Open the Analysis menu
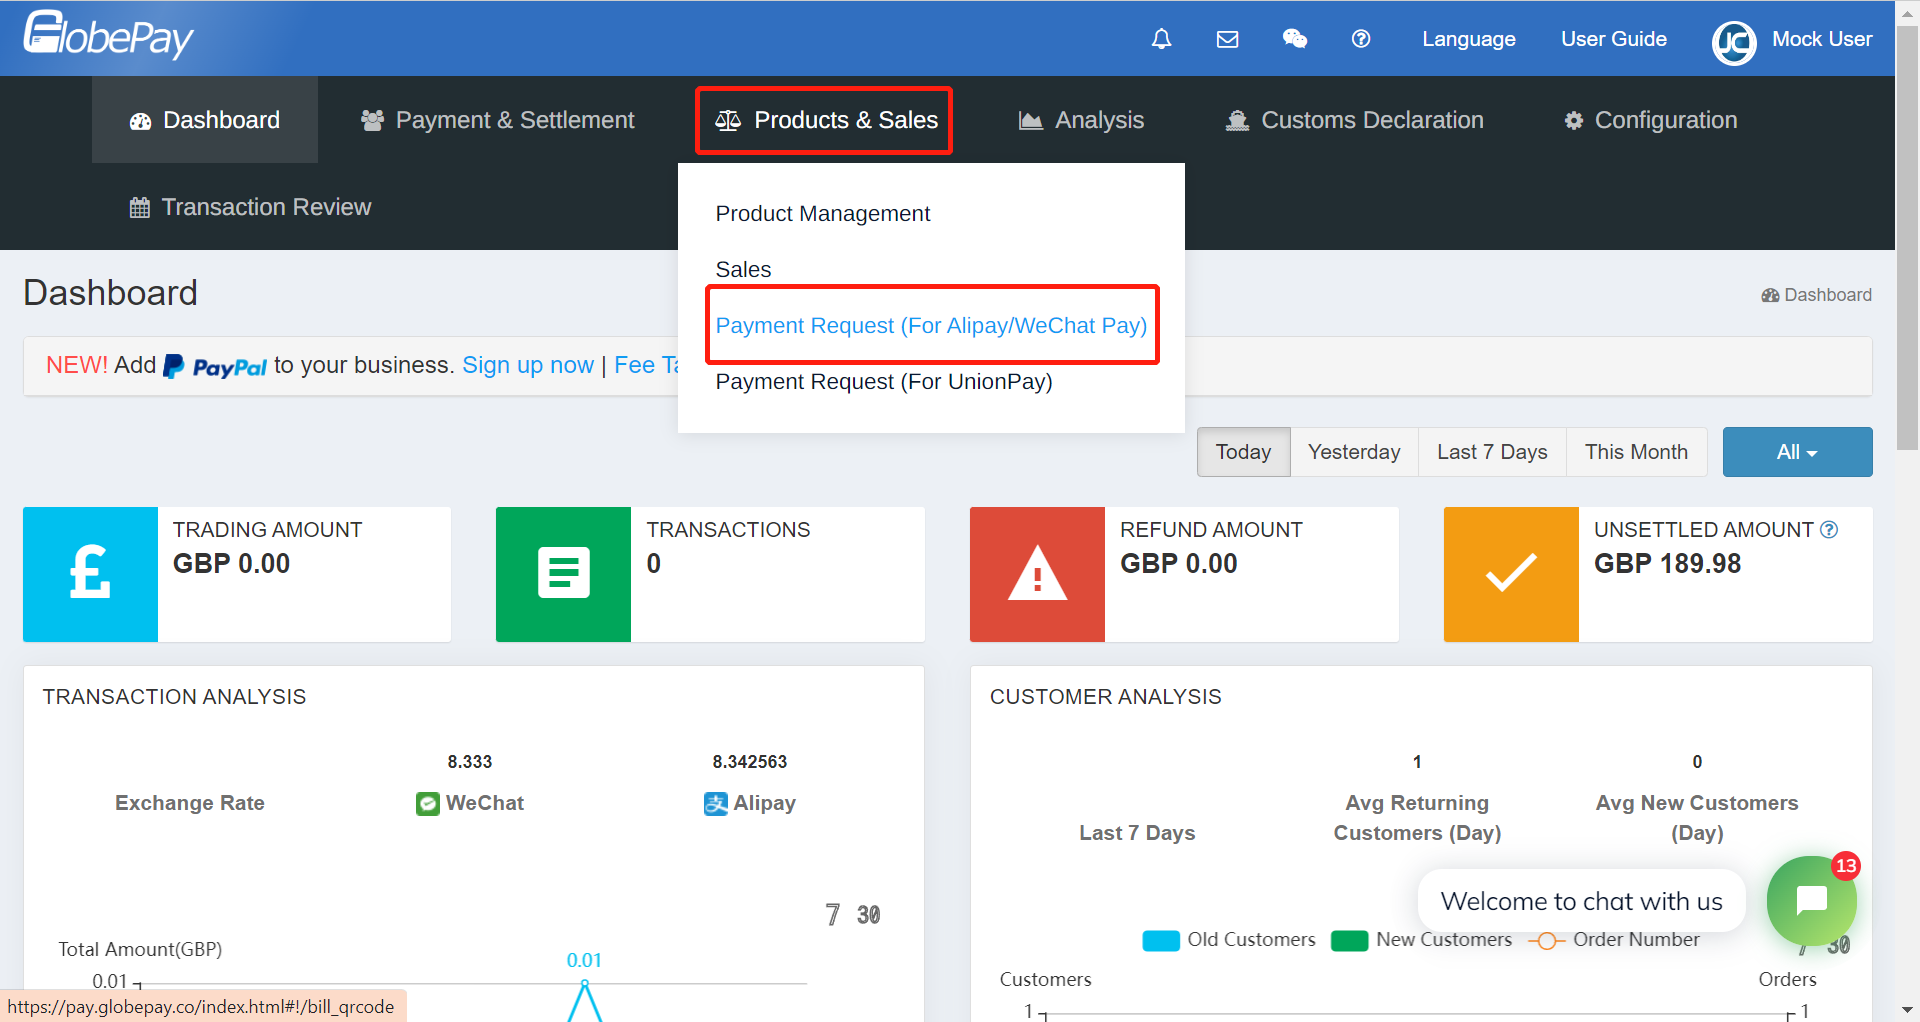Viewport: 1920px width, 1022px height. click(x=1080, y=120)
